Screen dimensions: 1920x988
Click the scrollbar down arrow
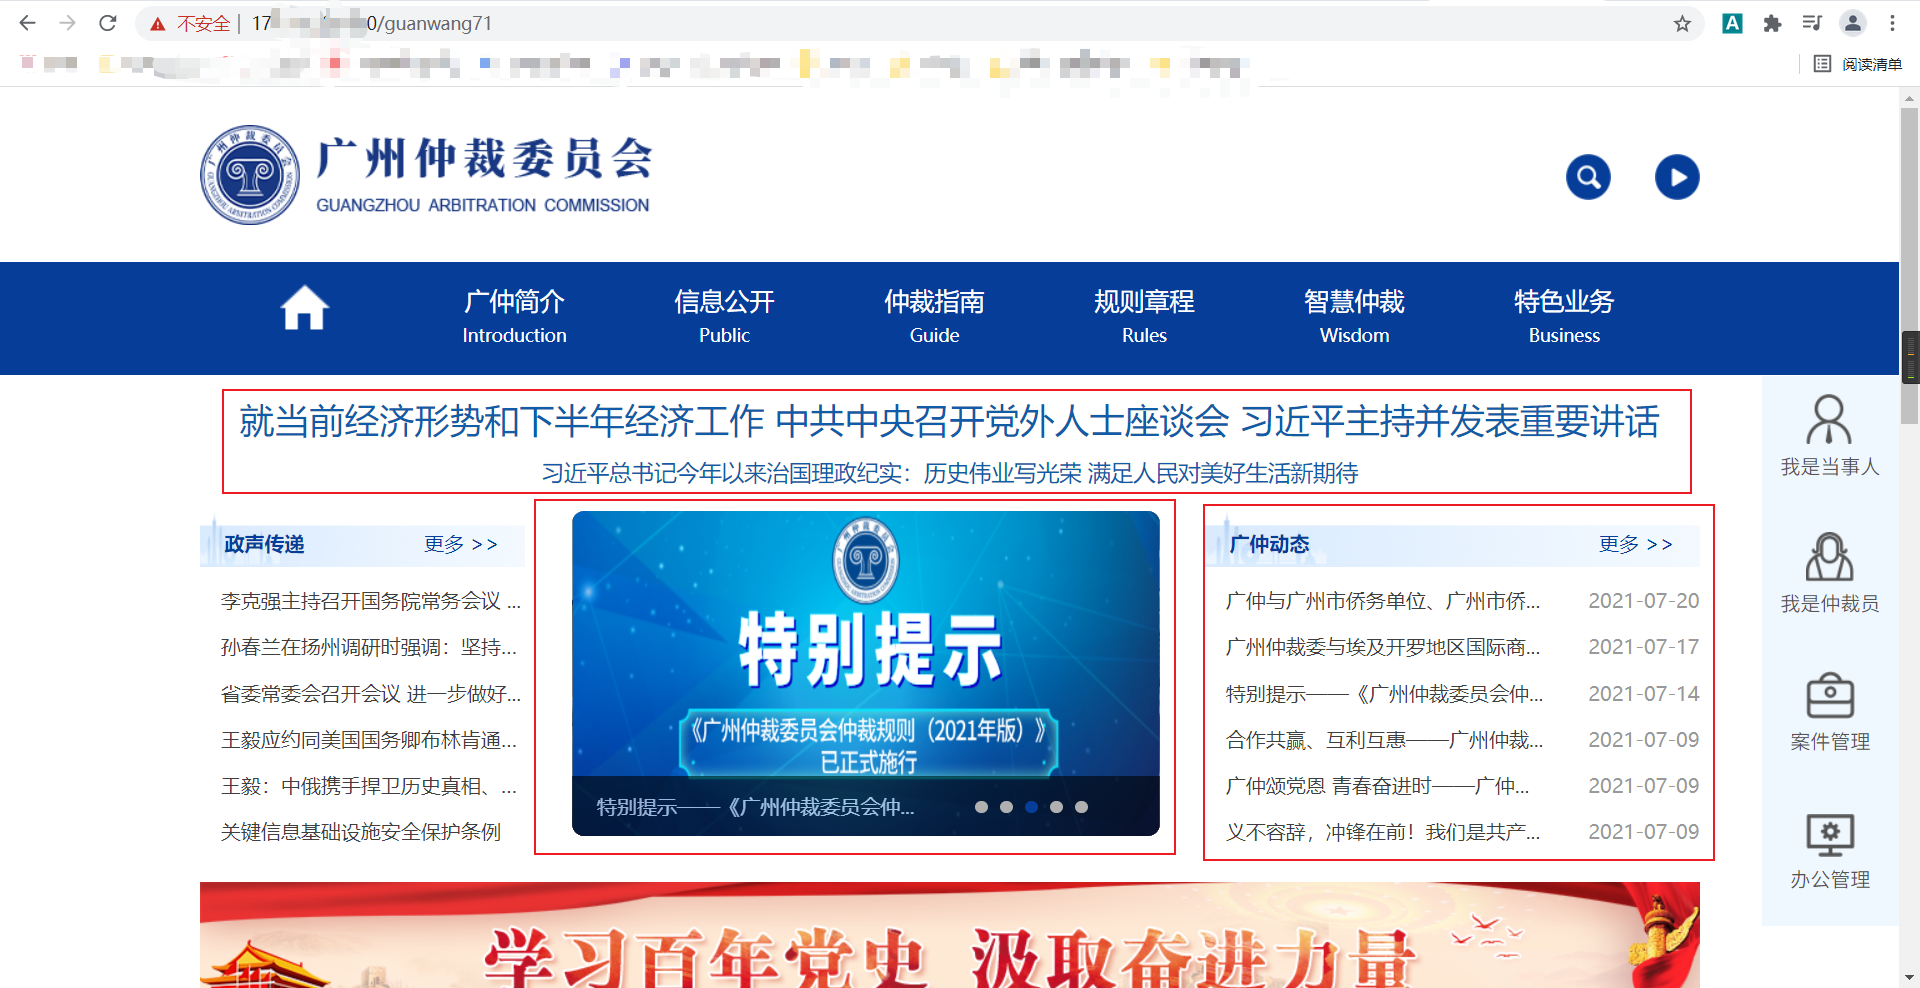pos(1910,977)
